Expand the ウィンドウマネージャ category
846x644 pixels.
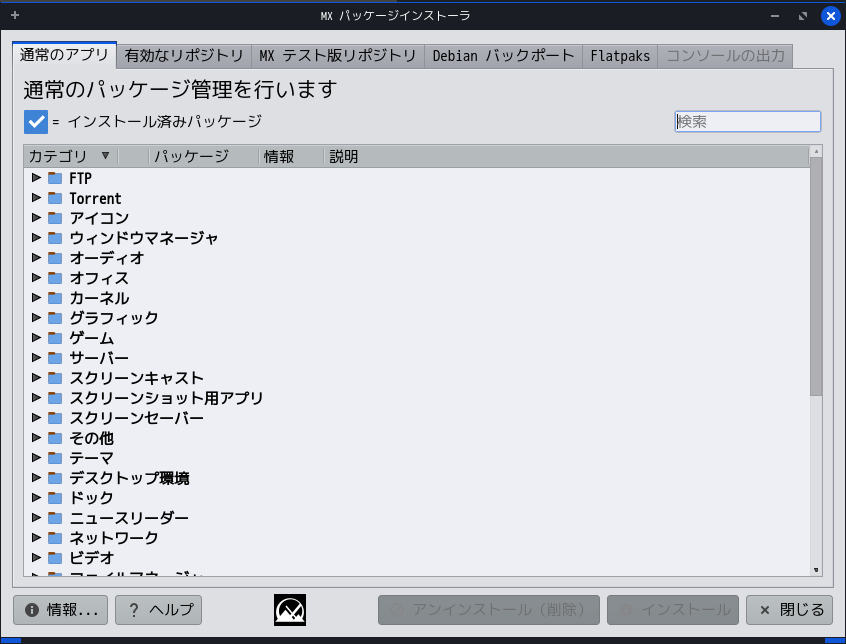pos(36,237)
